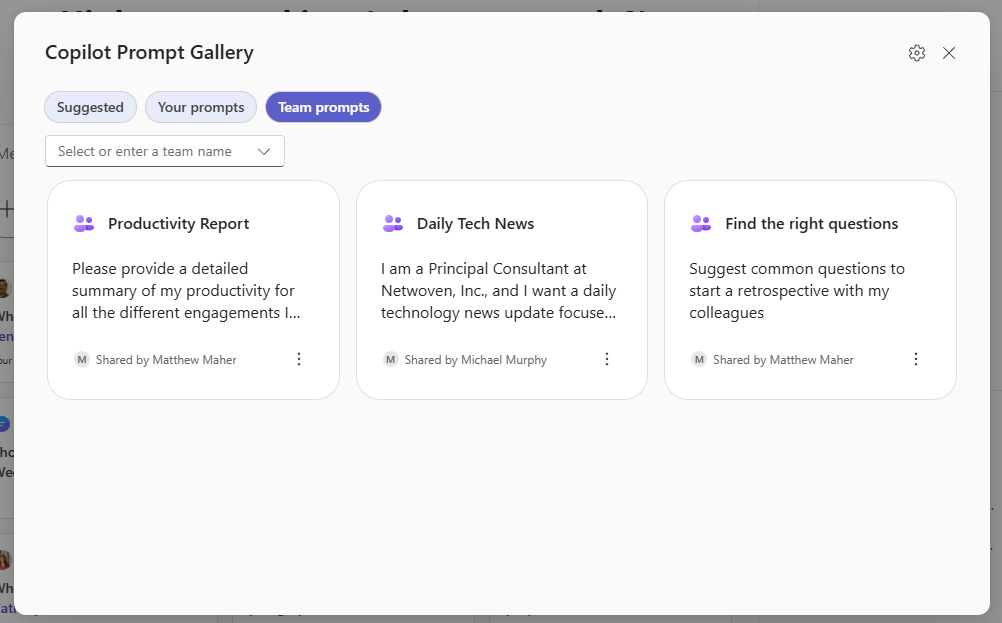Open more options for Productivity Report
The image size is (1002, 623).
(x=298, y=359)
